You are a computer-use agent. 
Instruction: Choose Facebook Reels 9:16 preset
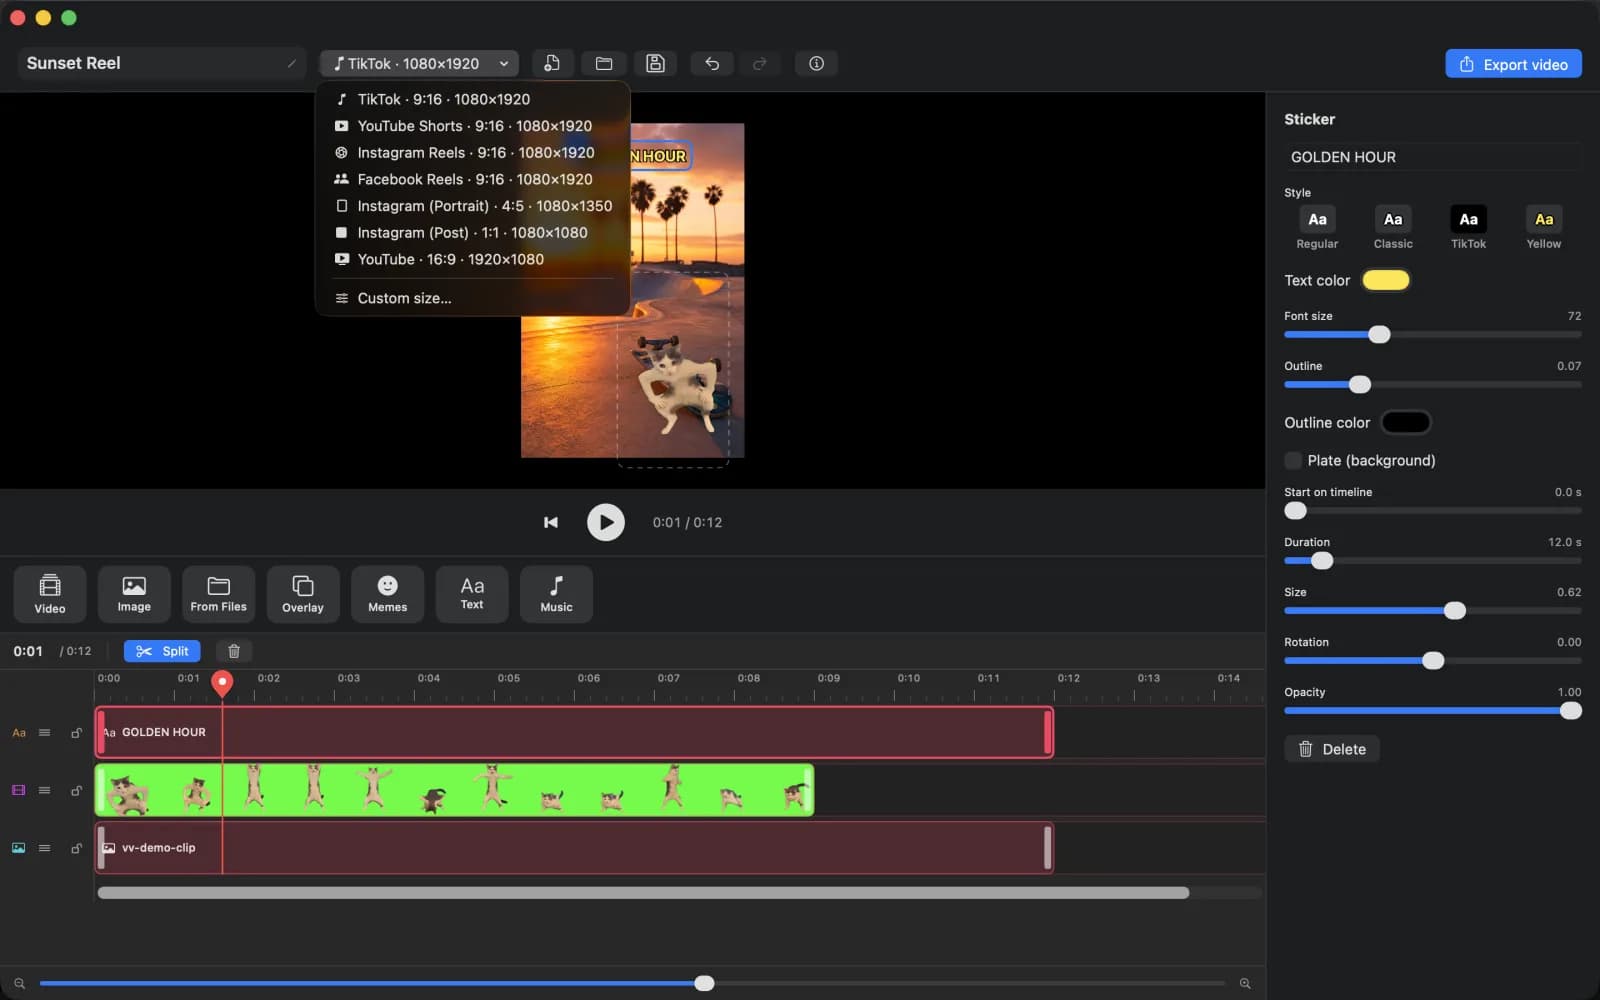click(x=472, y=179)
